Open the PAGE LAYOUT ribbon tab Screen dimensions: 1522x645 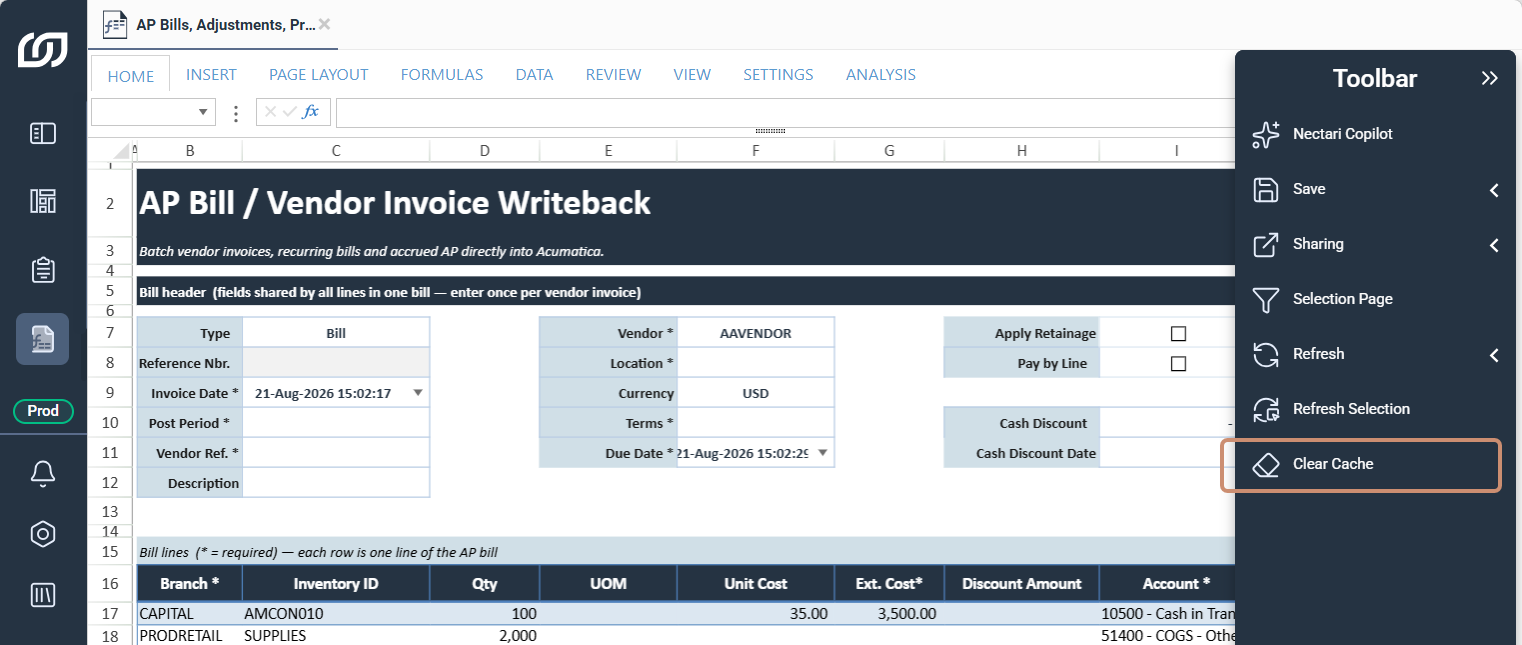coord(319,74)
